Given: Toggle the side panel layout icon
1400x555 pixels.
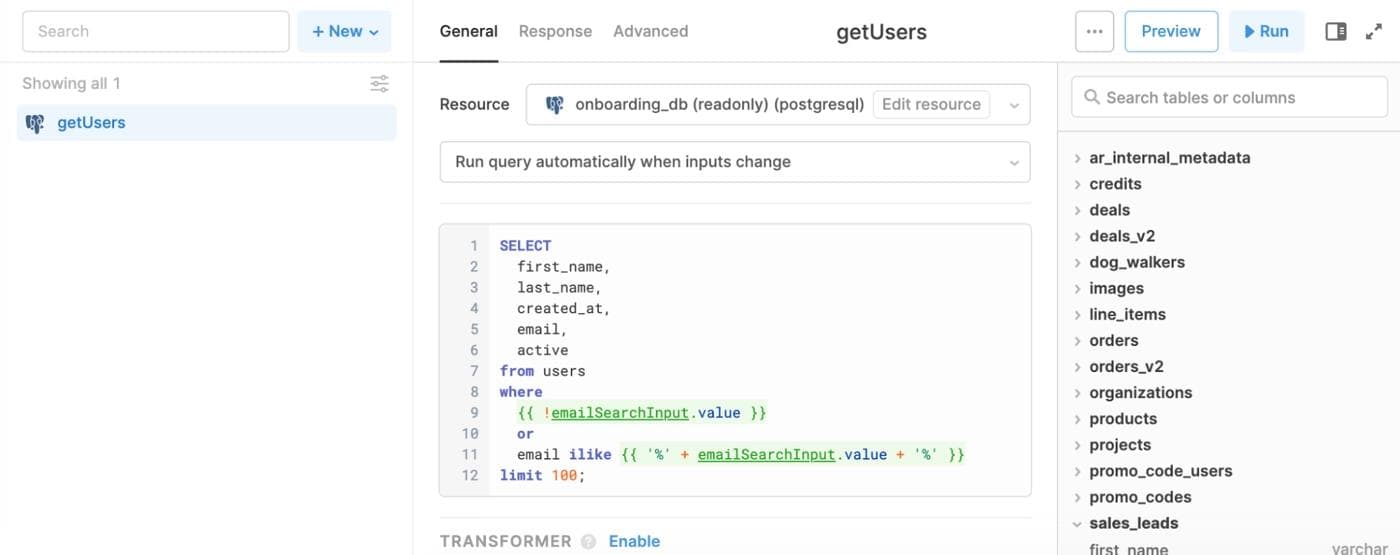Looking at the screenshot, I should [x=1335, y=31].
